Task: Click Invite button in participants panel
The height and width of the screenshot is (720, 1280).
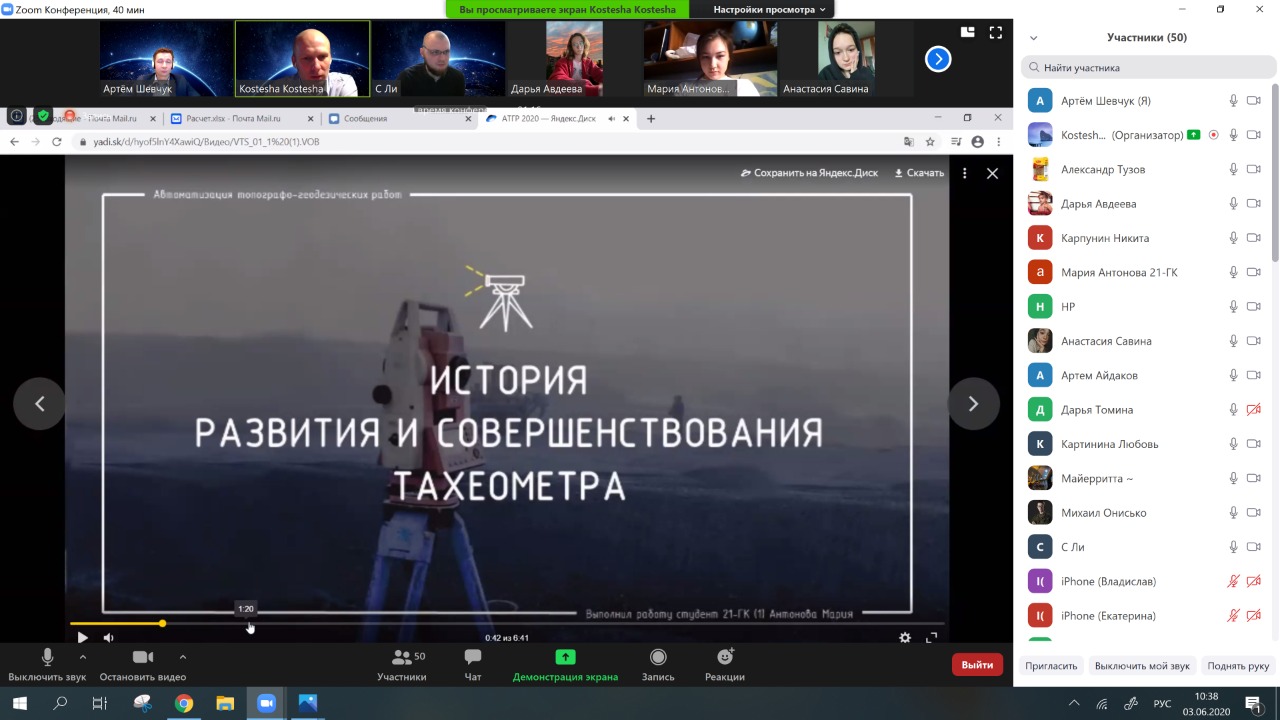Action: pos(1052,666)
